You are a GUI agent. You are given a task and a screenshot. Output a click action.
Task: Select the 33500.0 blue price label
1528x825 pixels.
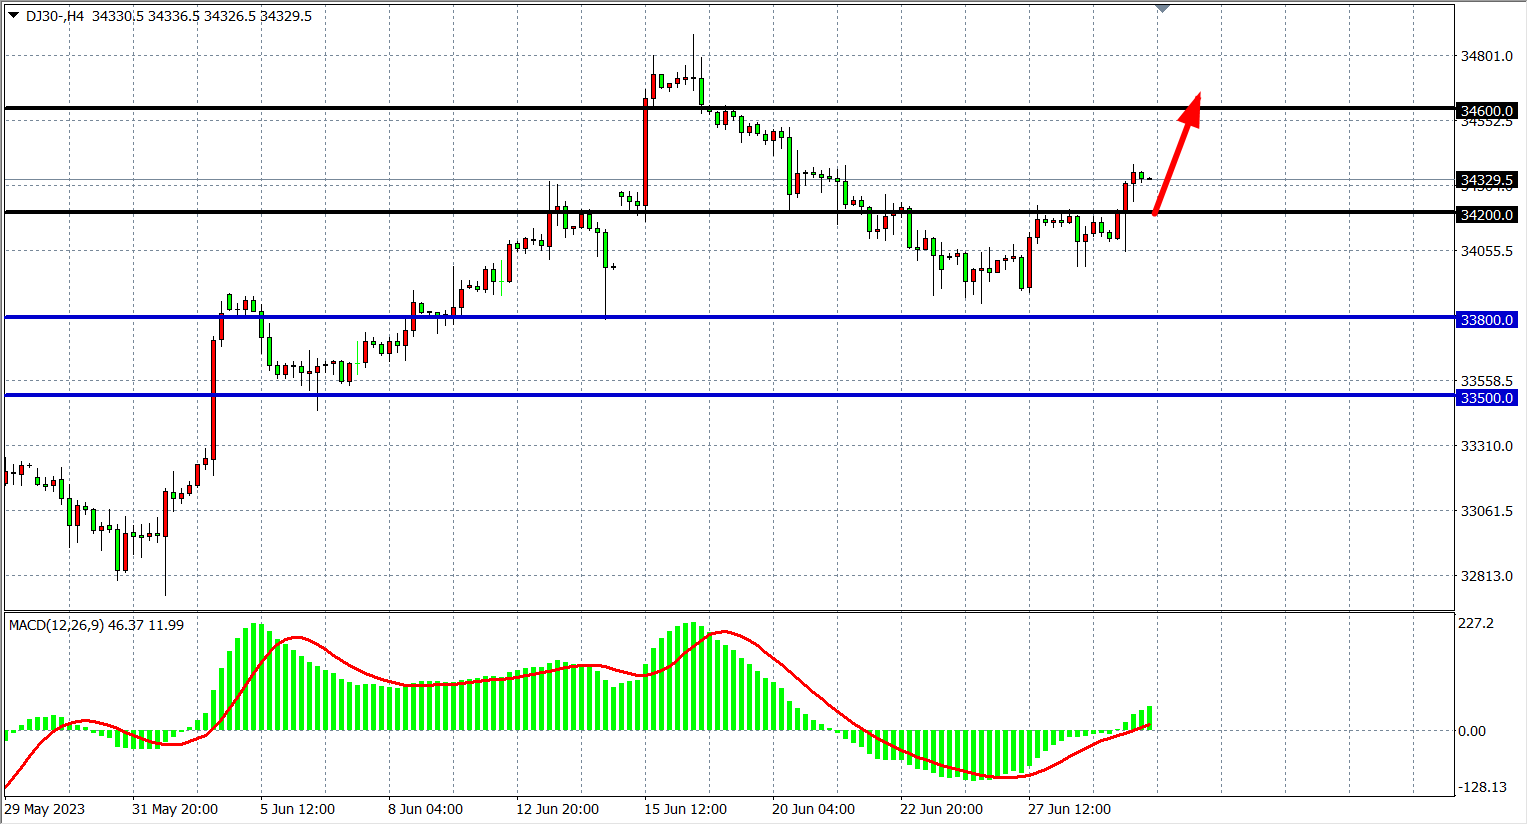1487,398
